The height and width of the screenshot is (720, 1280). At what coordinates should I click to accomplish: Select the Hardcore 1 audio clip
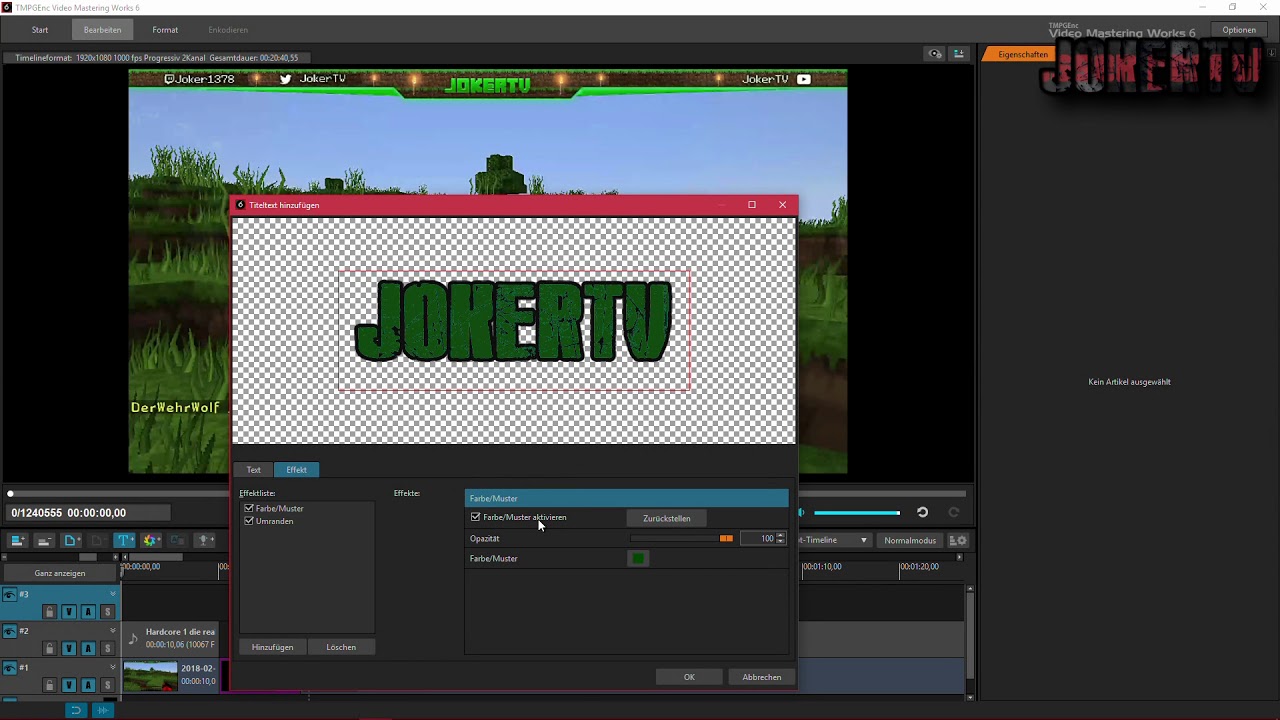[x=170, y=638]
